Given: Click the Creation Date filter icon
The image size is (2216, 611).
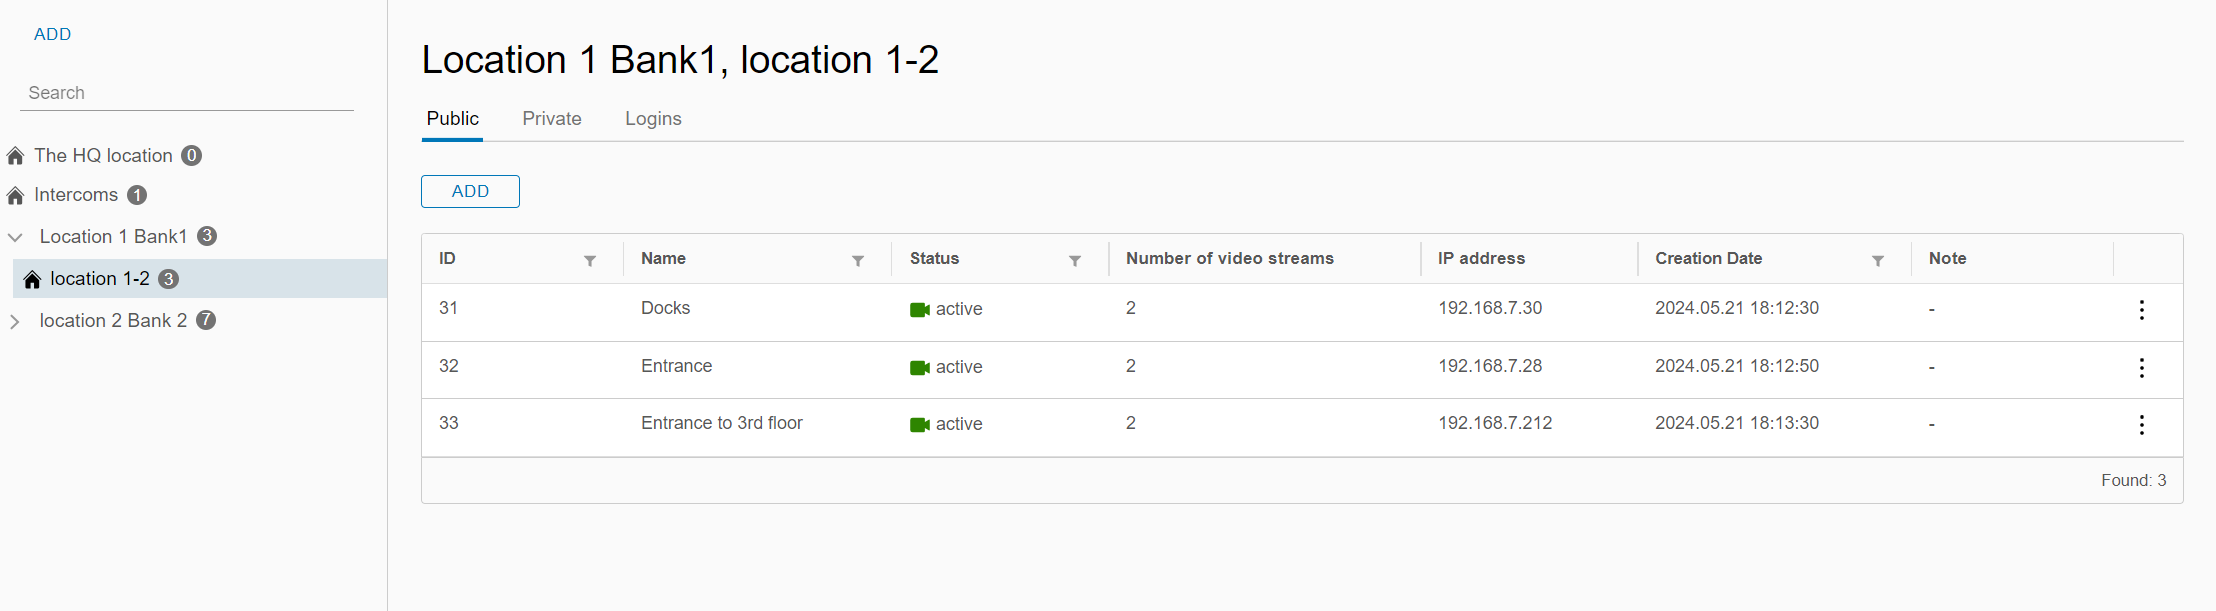Looking at the screenshot, I should tap(1878, 261).
